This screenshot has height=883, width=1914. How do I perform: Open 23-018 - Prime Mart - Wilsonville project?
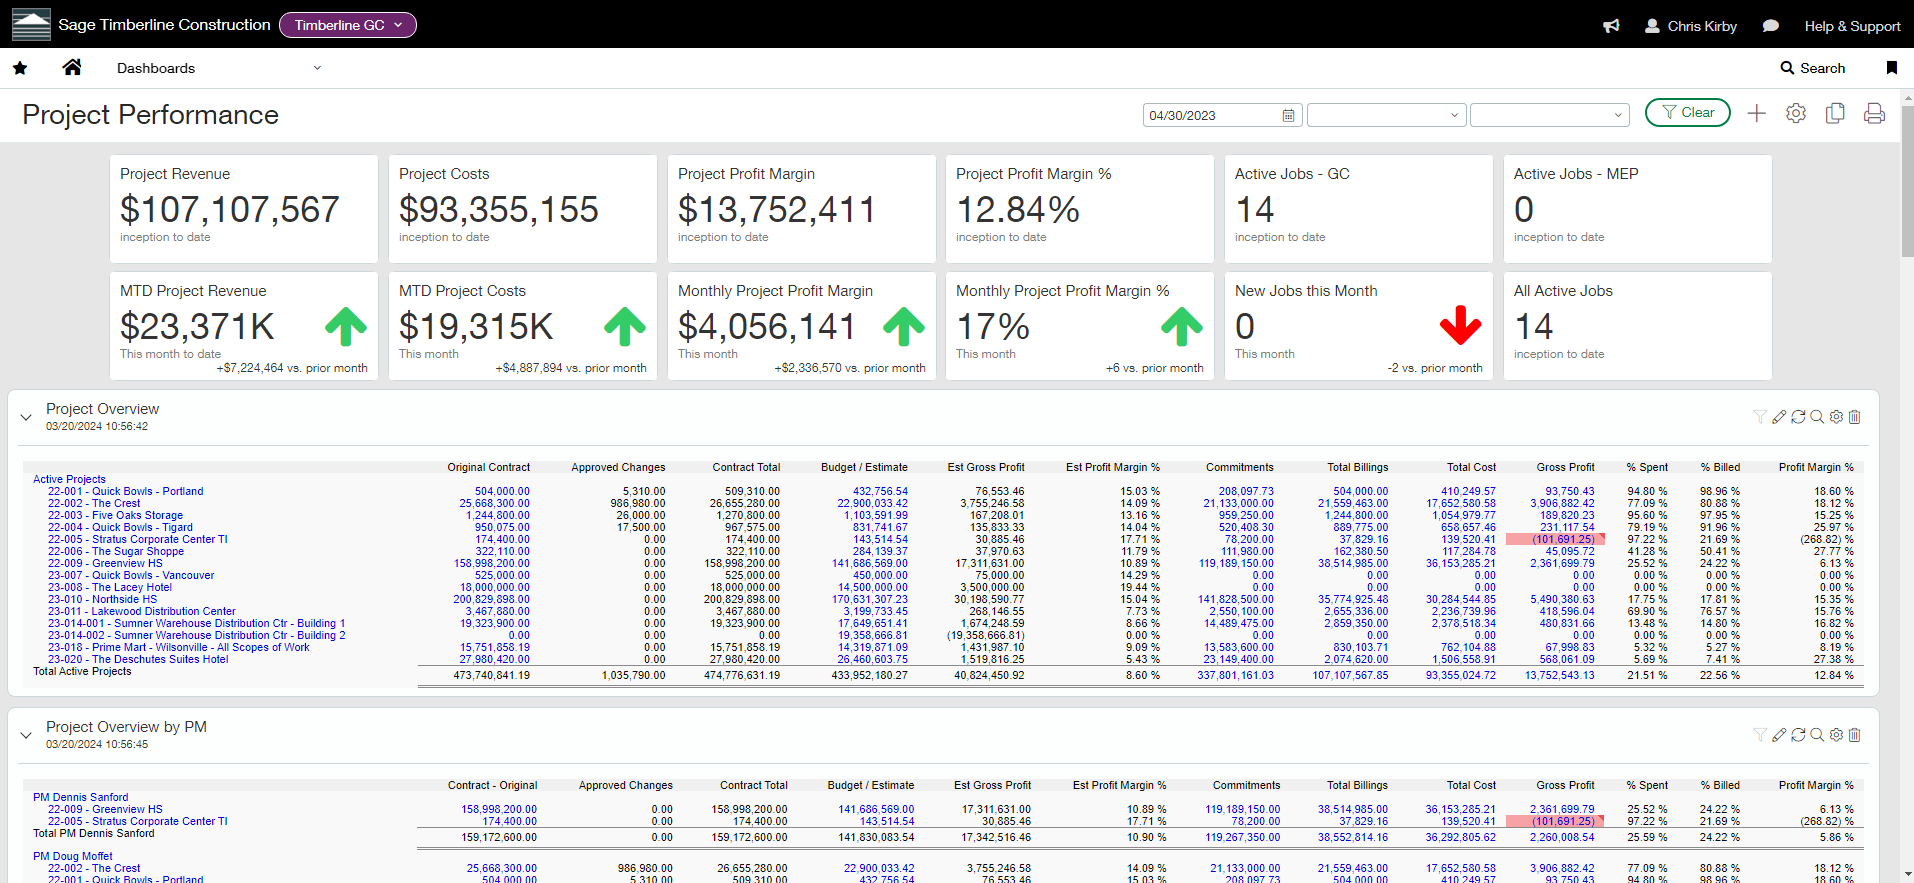pyautogui.click(x=179, y=647)
